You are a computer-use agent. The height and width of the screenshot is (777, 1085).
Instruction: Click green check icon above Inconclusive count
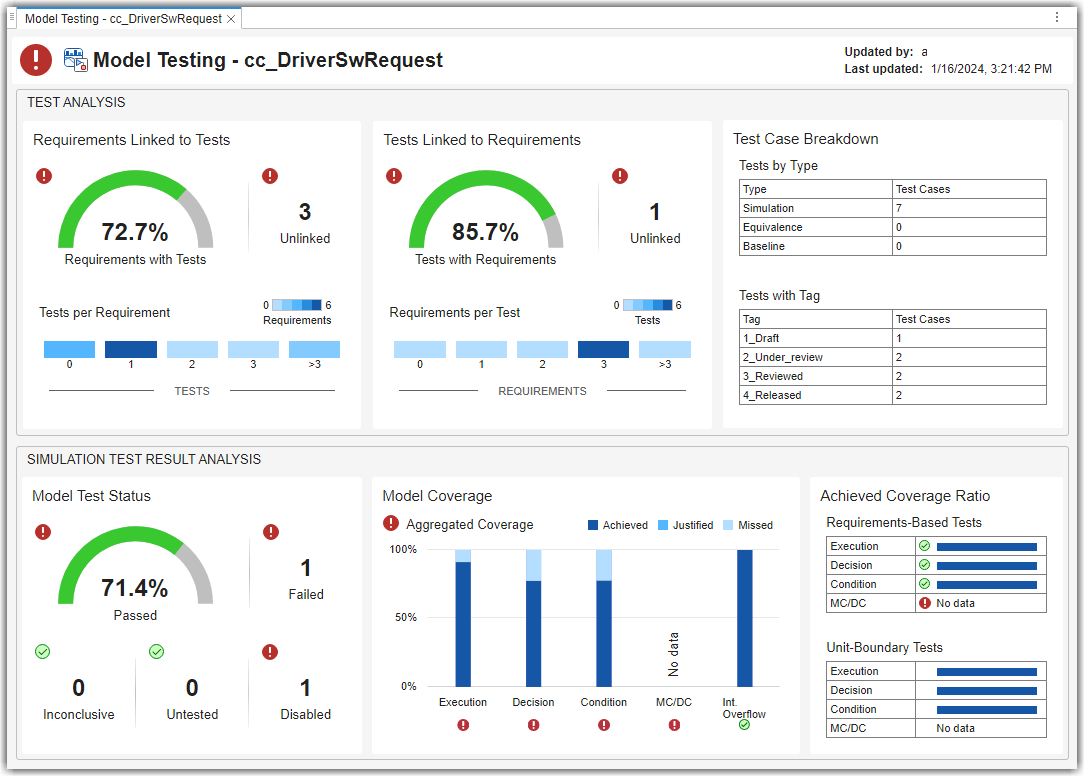coord(43,652)
